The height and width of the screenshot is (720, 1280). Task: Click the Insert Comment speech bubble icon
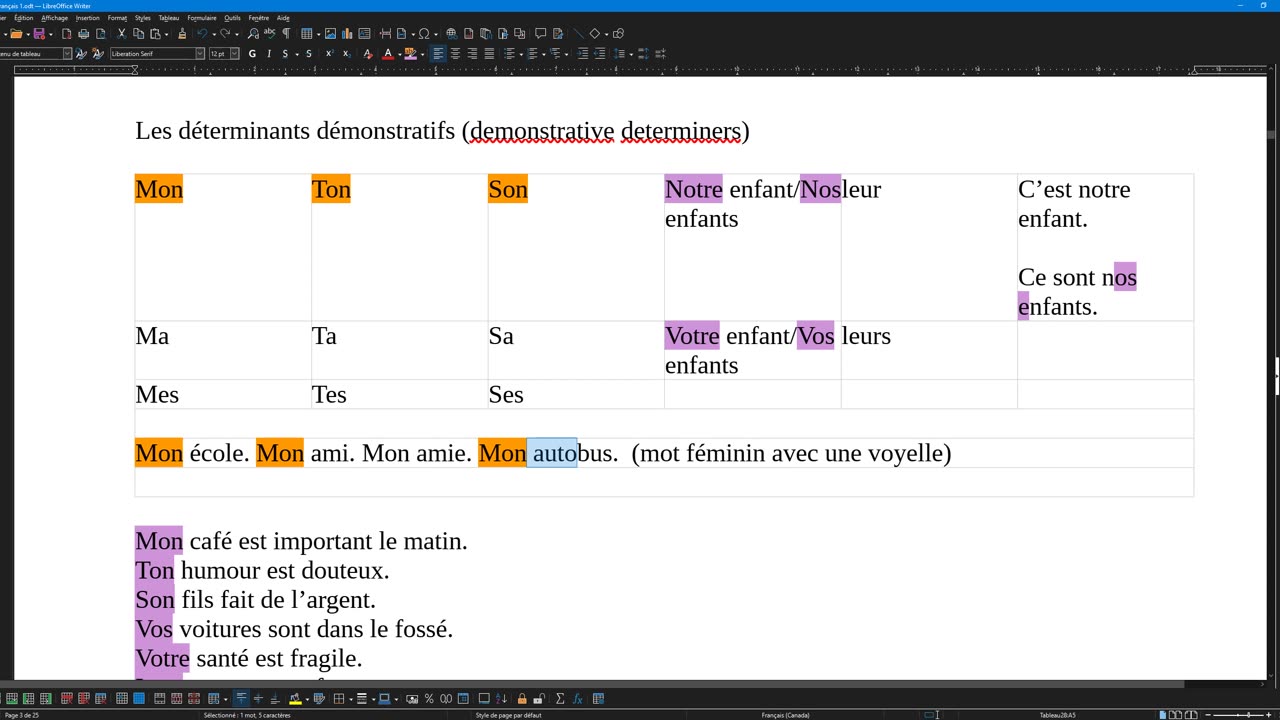coord(540,33)
